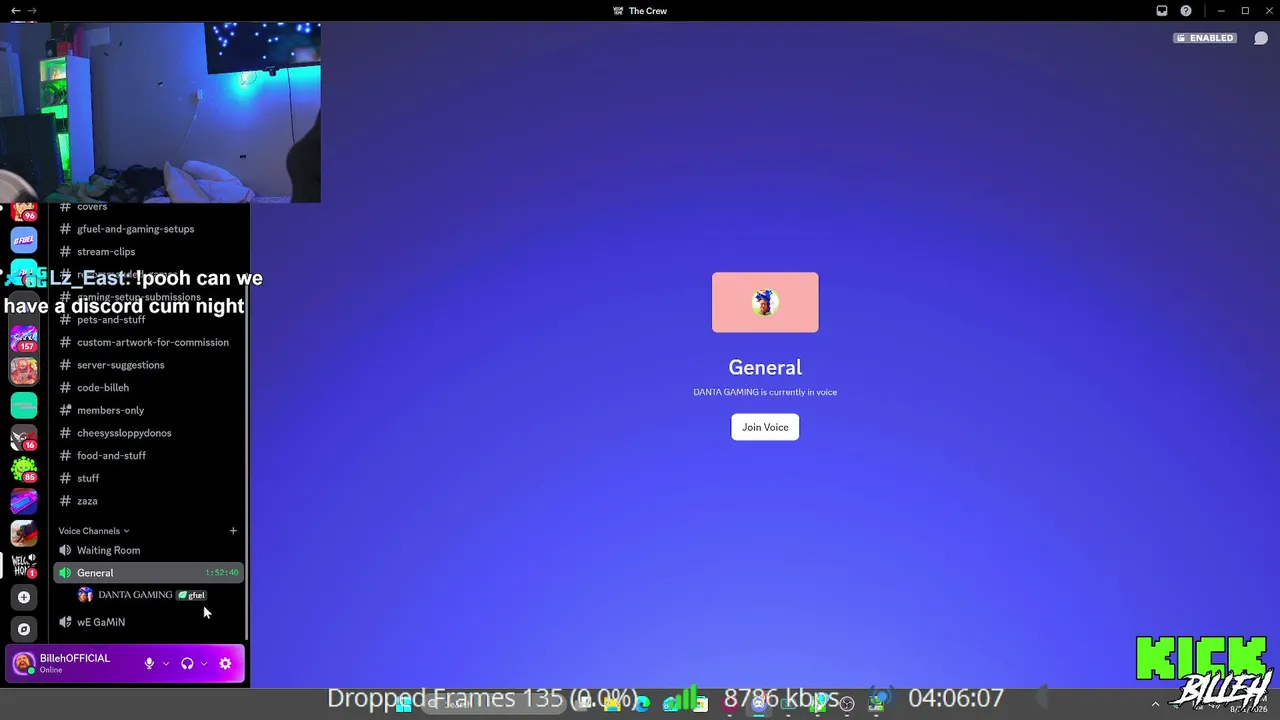
Task: Select the General voice channel in sidebar
Action: pyautogui.click(x=148, y=573)
